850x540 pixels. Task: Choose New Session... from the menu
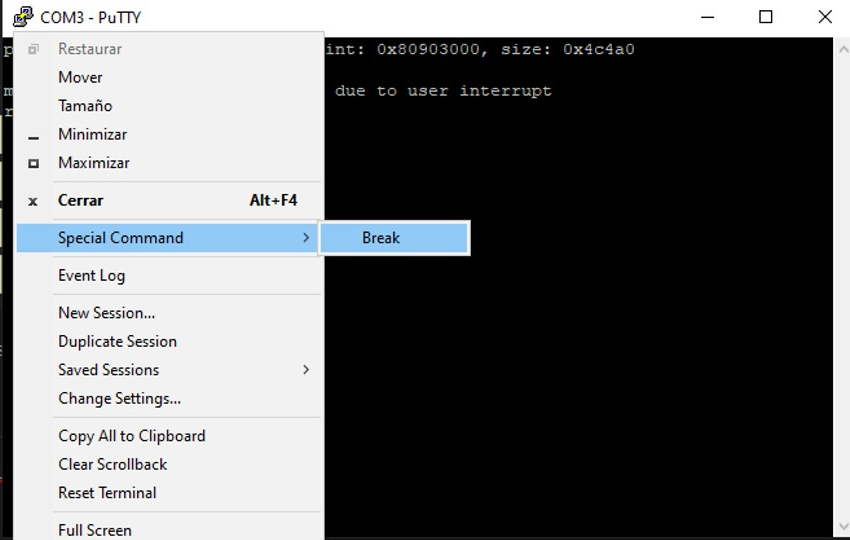(106, 313)
